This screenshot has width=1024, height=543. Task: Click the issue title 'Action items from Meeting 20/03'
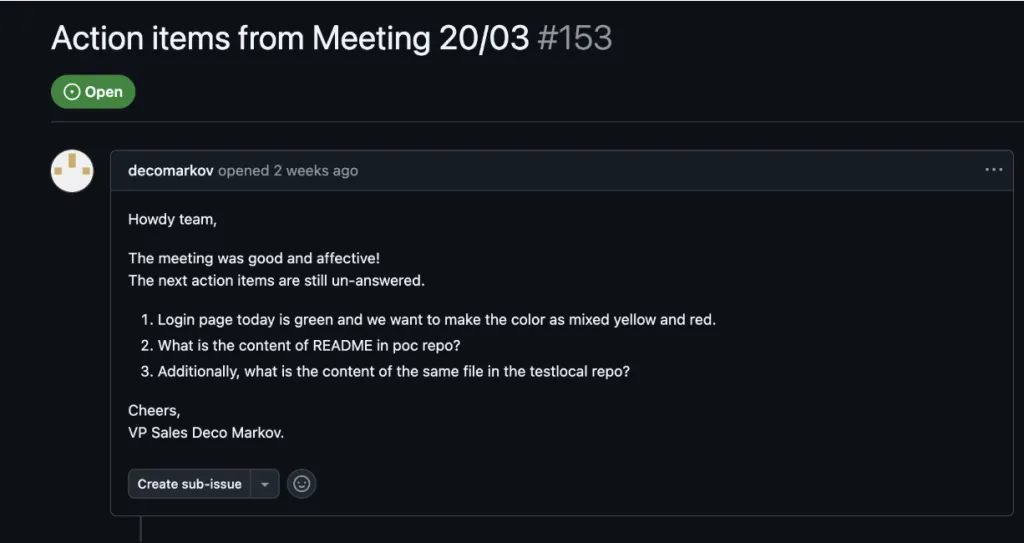[x=290, y=39]
